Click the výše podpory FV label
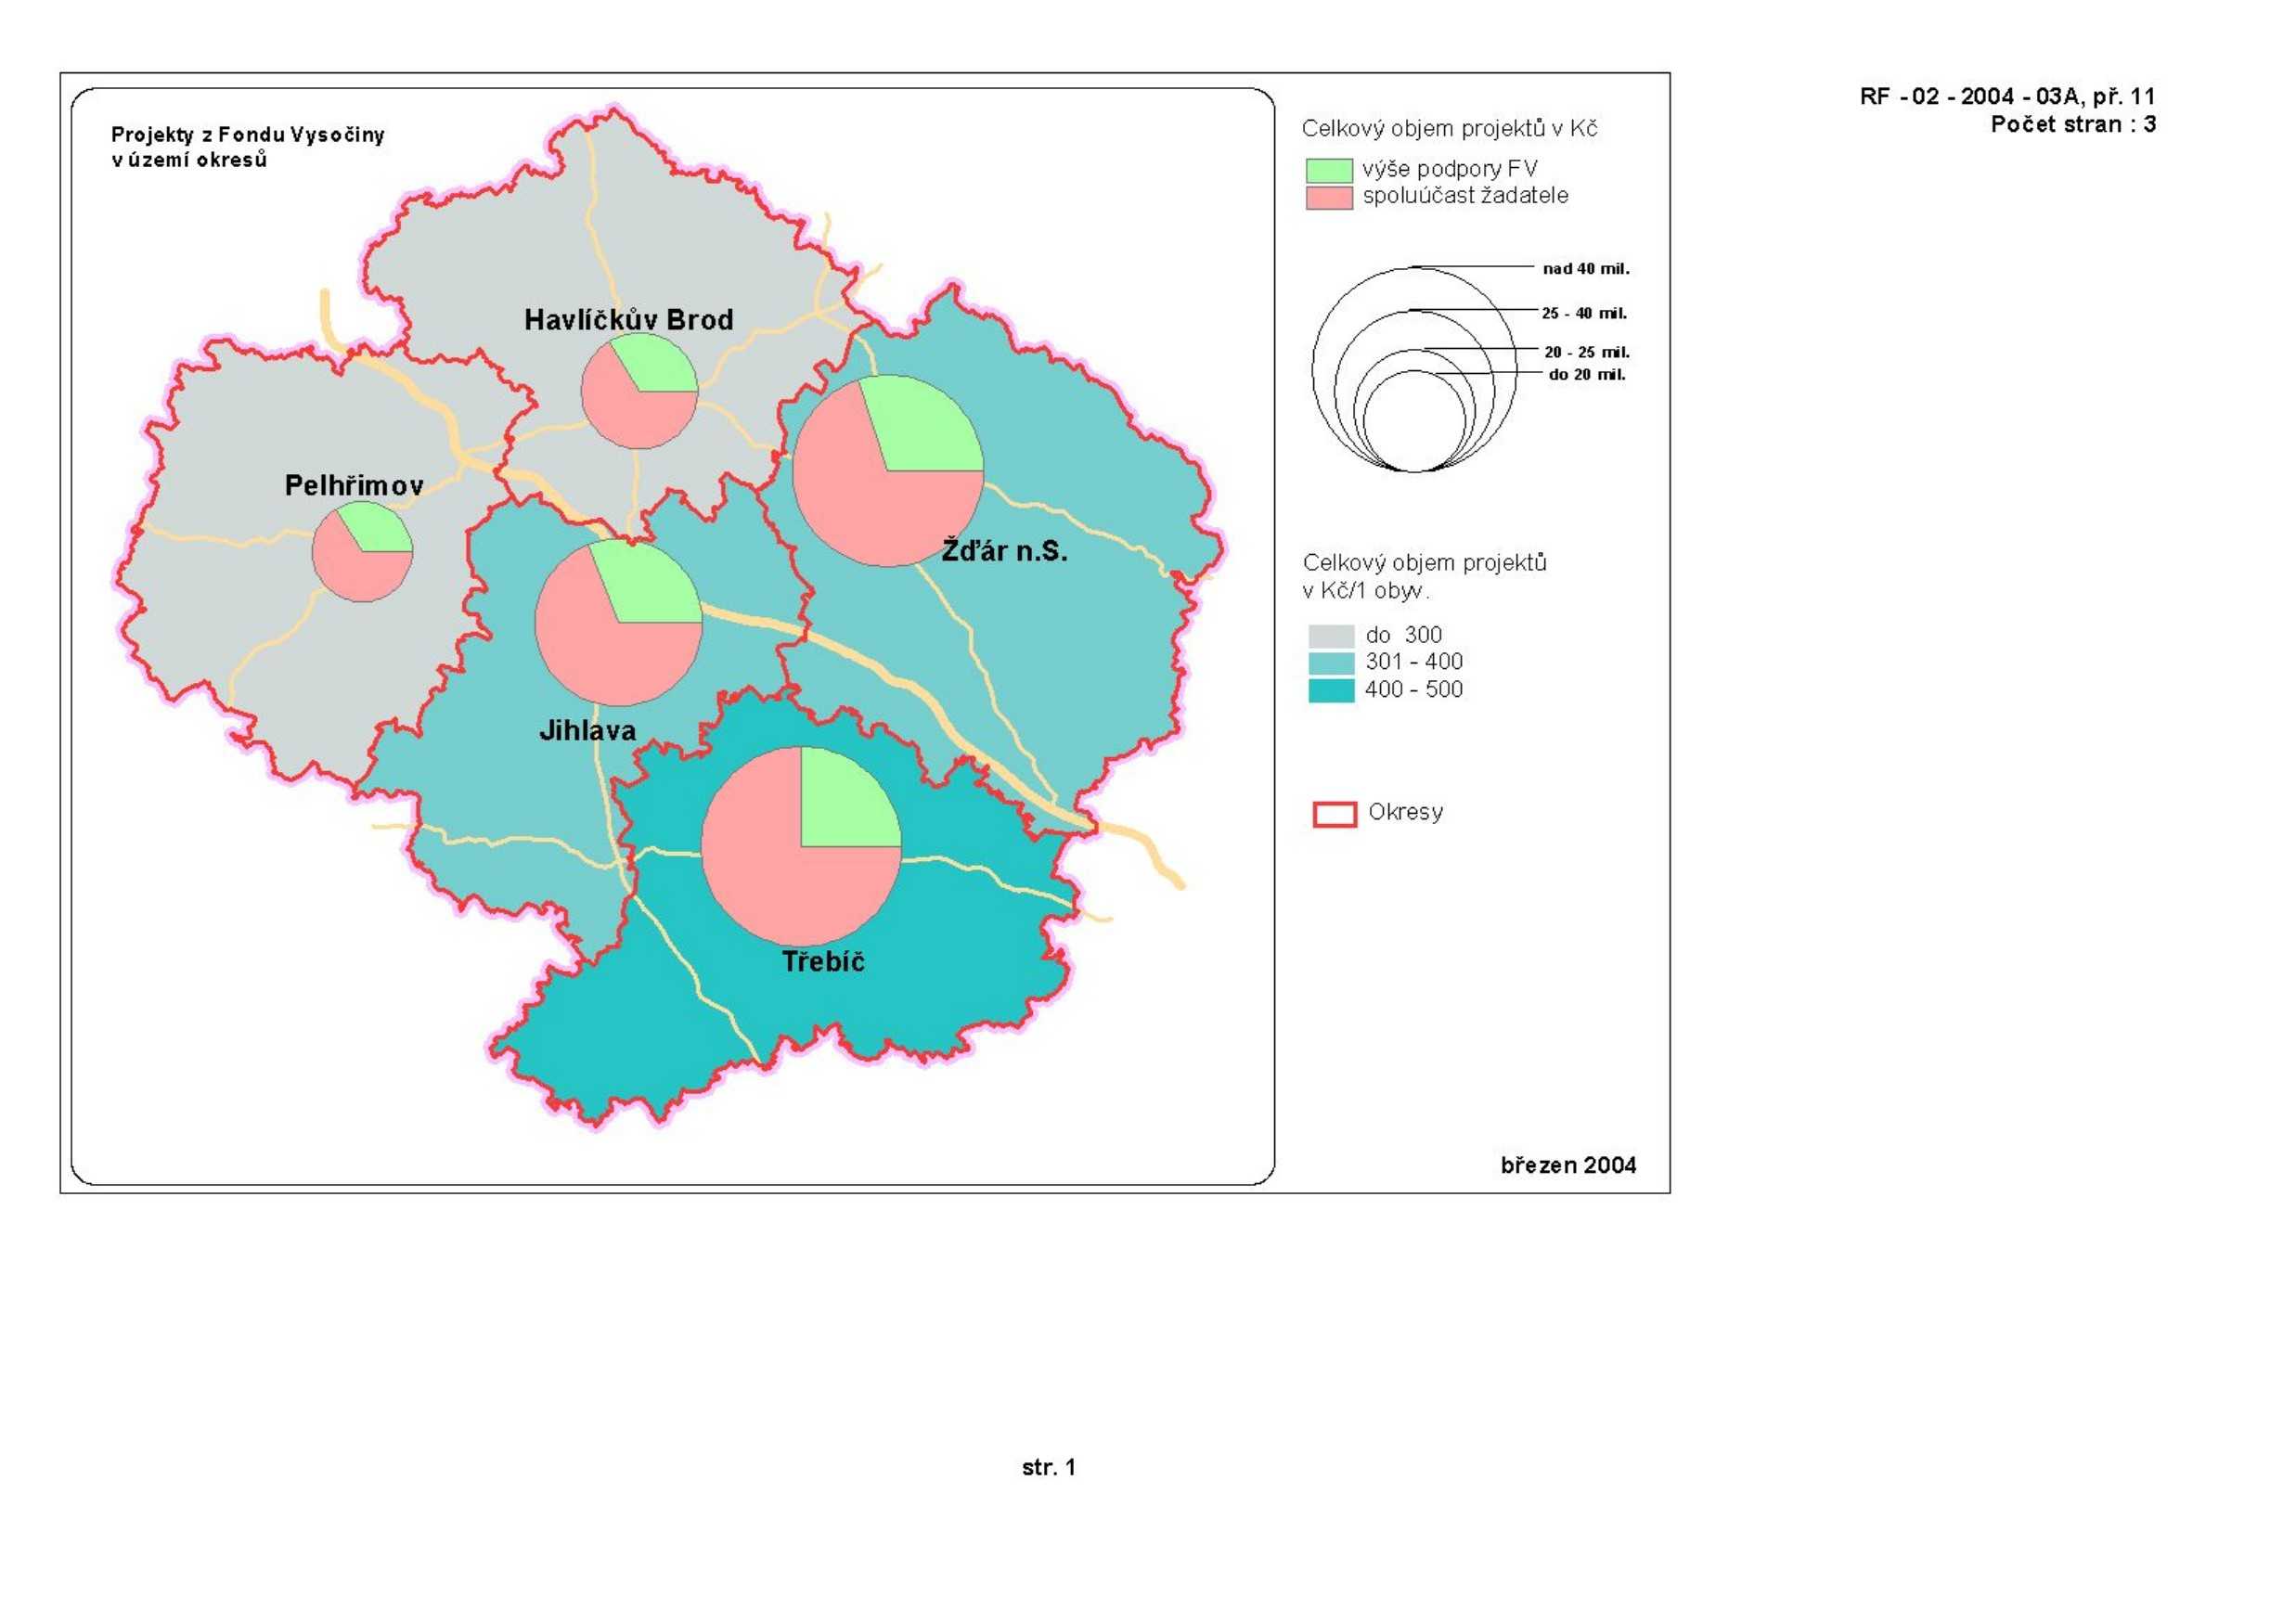The height and width of the screenshot is (1609, 2296). pyautogui.click(x=1450, y=169)
